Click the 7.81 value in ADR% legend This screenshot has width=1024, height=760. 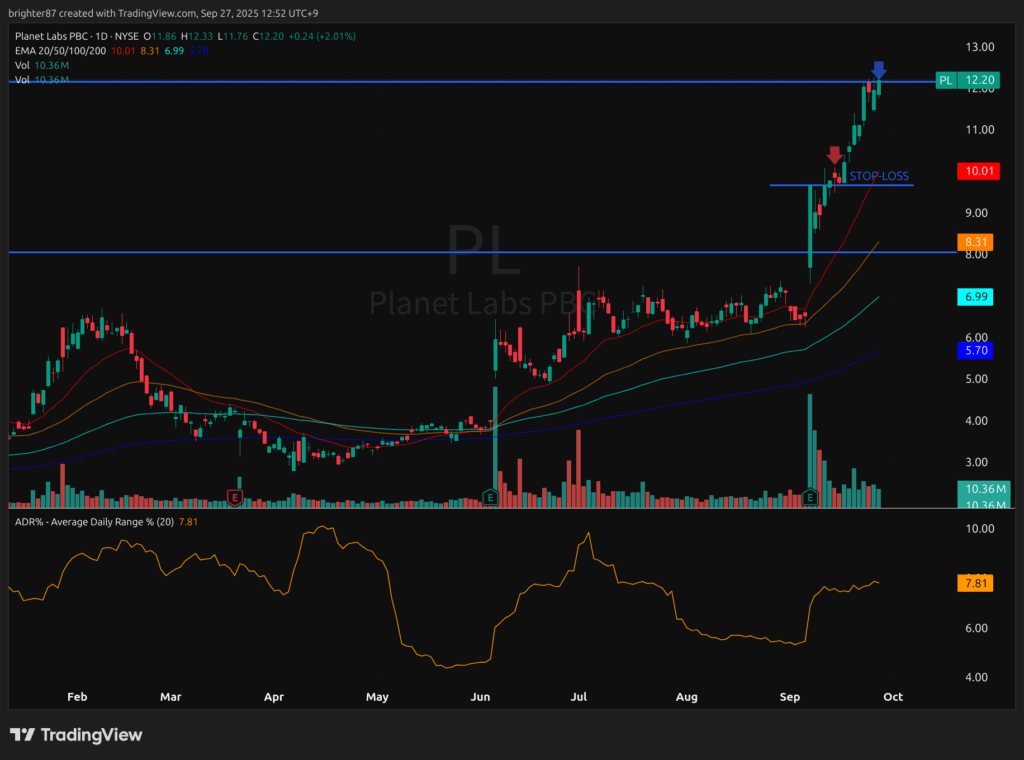[188, 522]
